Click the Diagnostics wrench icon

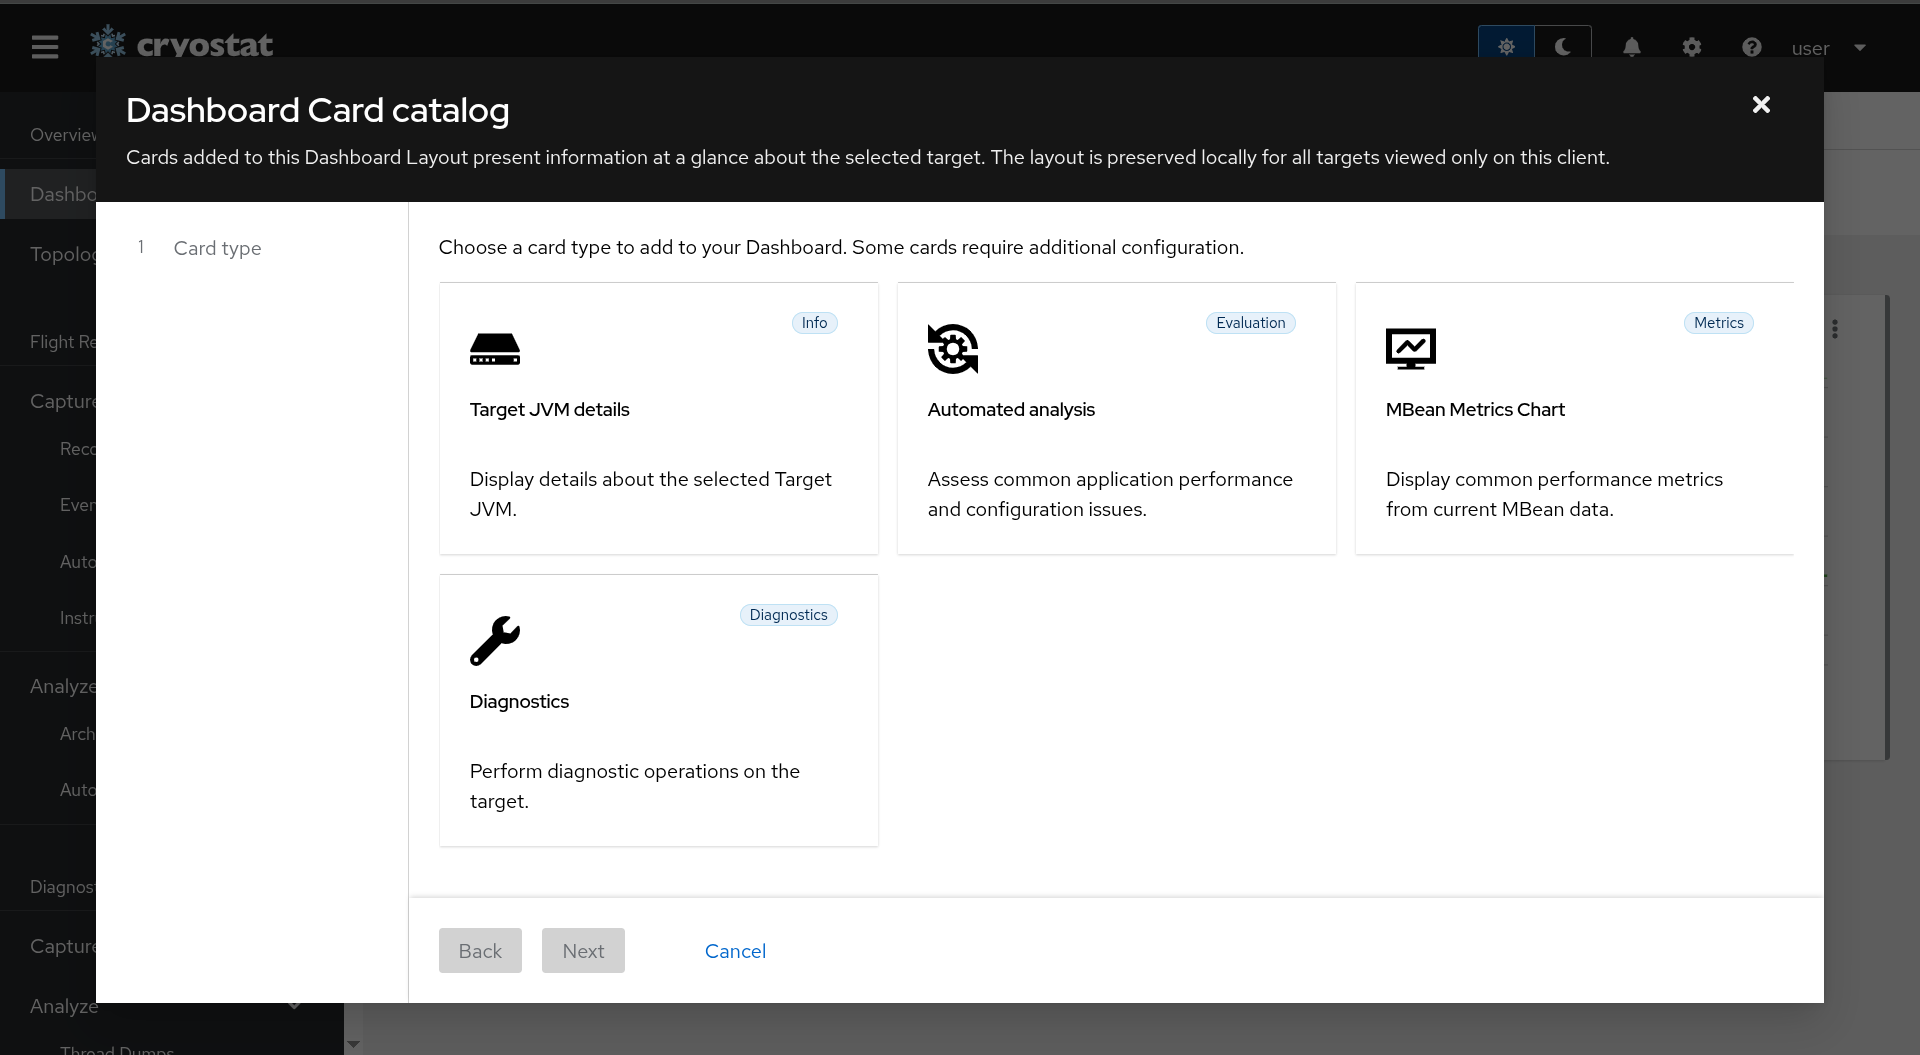[x=495, y=641]
